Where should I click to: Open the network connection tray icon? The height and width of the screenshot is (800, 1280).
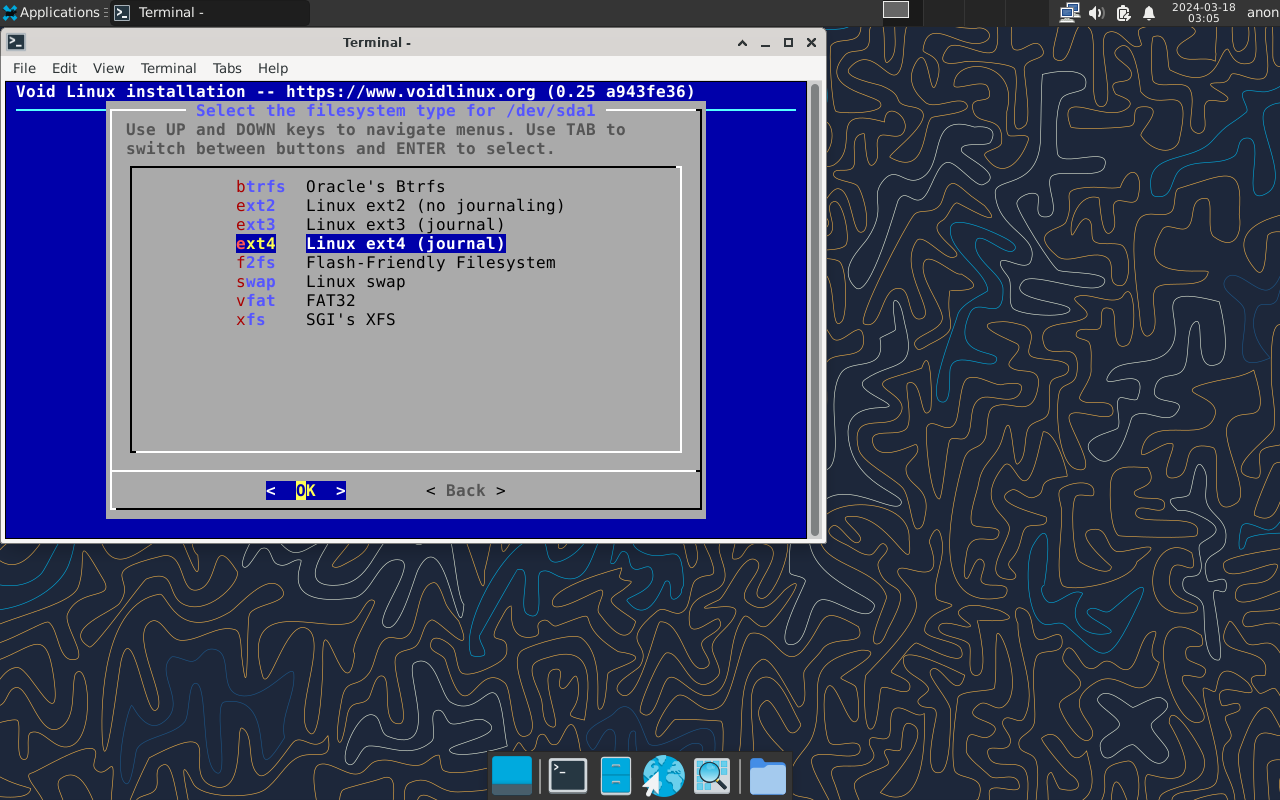pos(1069,13)
